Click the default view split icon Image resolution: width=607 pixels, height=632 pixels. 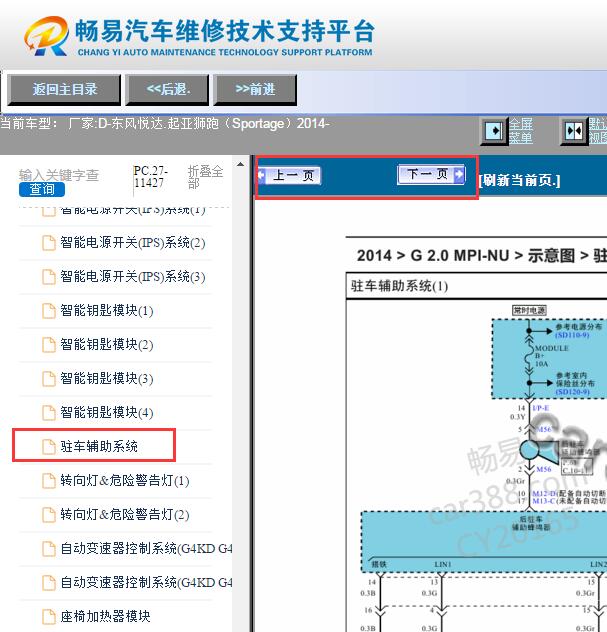tap(574, 131)
